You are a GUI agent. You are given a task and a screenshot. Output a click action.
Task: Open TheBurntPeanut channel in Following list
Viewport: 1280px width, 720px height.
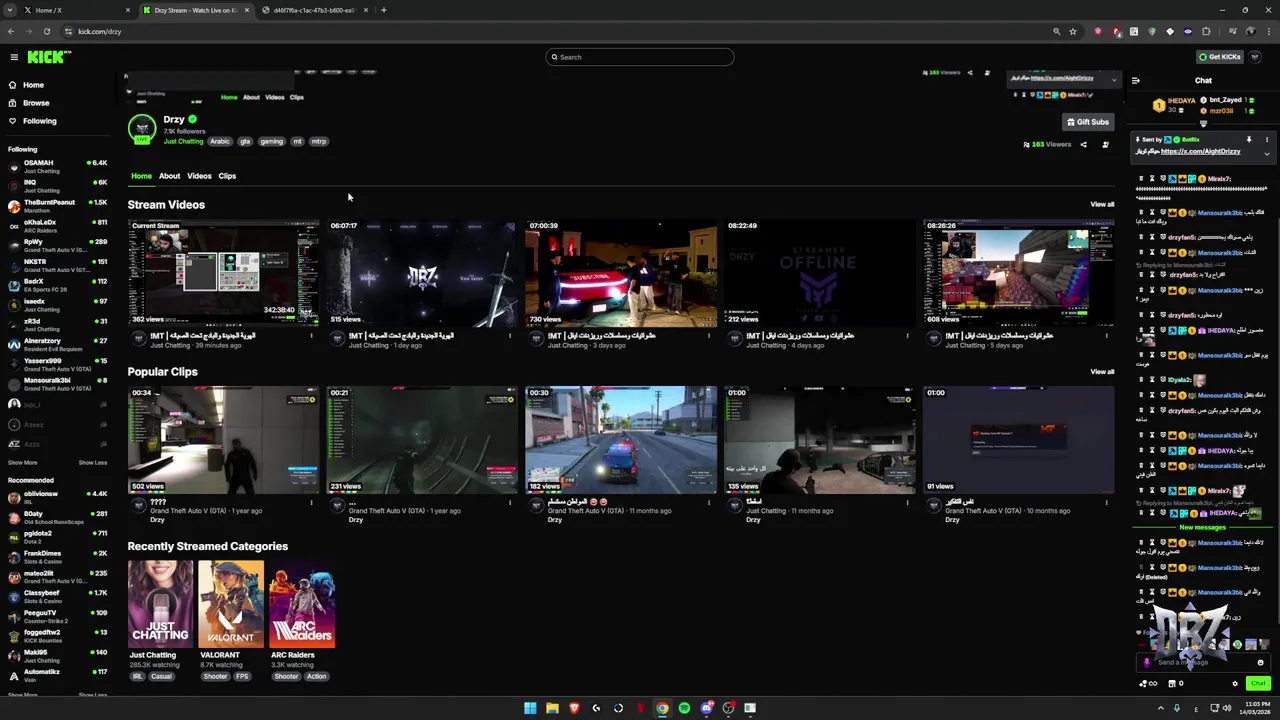(58, 206)
